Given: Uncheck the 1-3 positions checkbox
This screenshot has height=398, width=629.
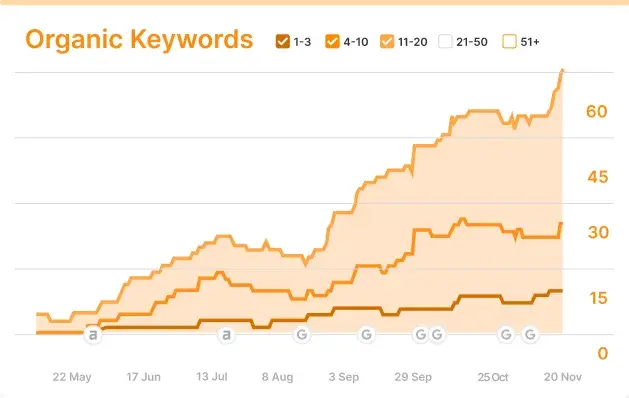Looking at the screenshot, I should click(x=283, y=41).
